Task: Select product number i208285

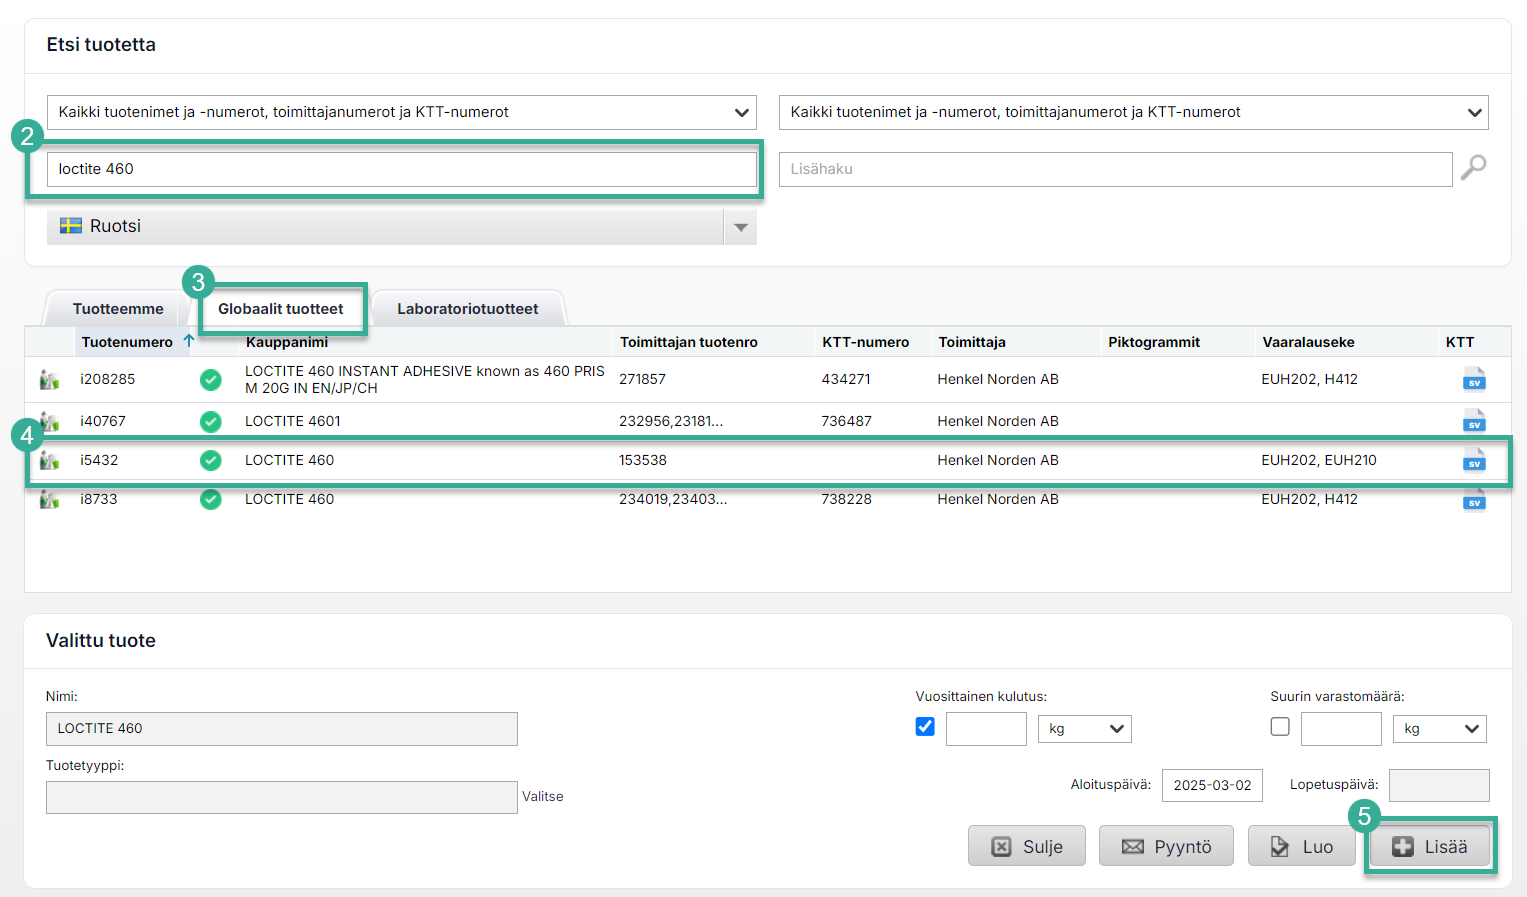Action: [x=108, y=379]
